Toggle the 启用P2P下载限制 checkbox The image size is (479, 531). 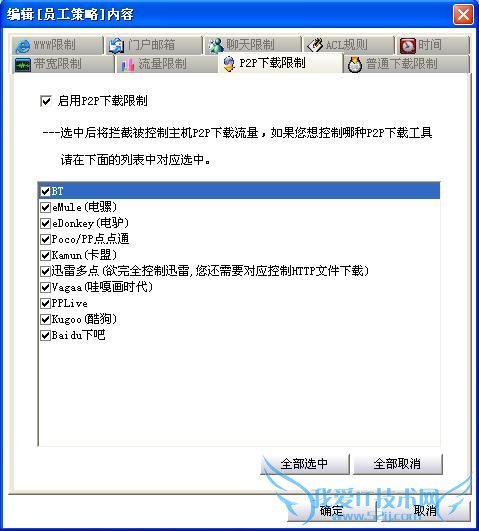(45, 101)
